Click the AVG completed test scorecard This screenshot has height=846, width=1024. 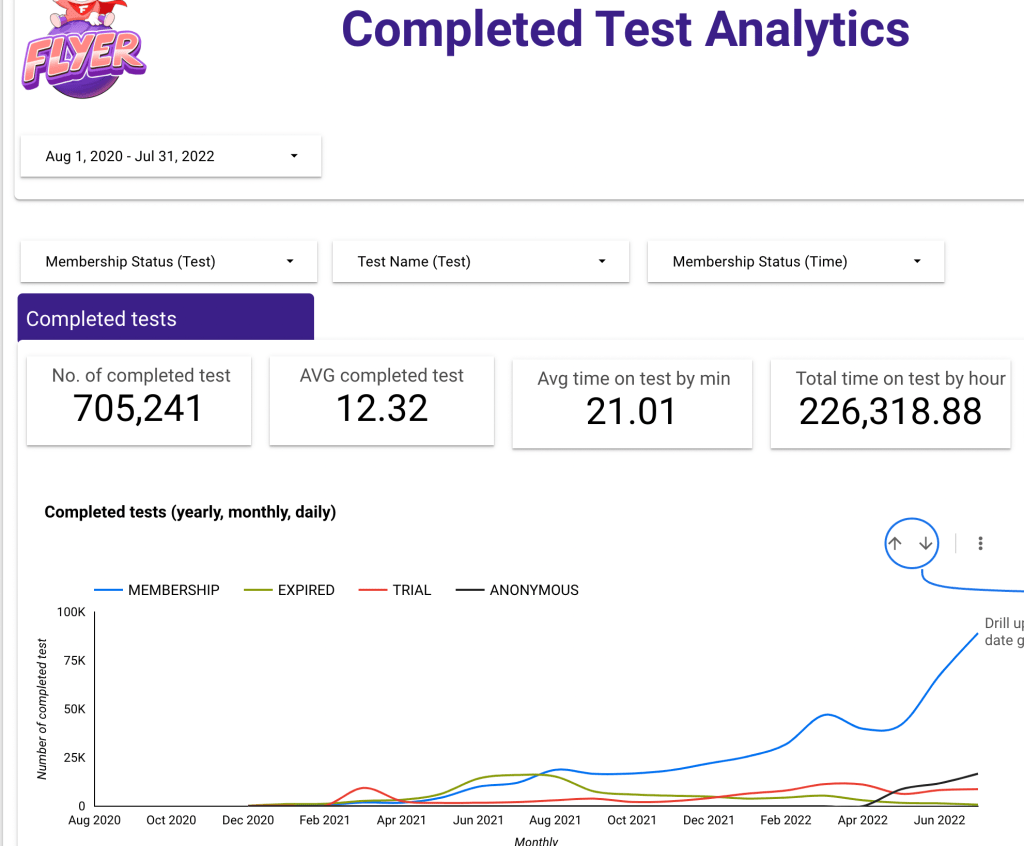tap(382, 400)
